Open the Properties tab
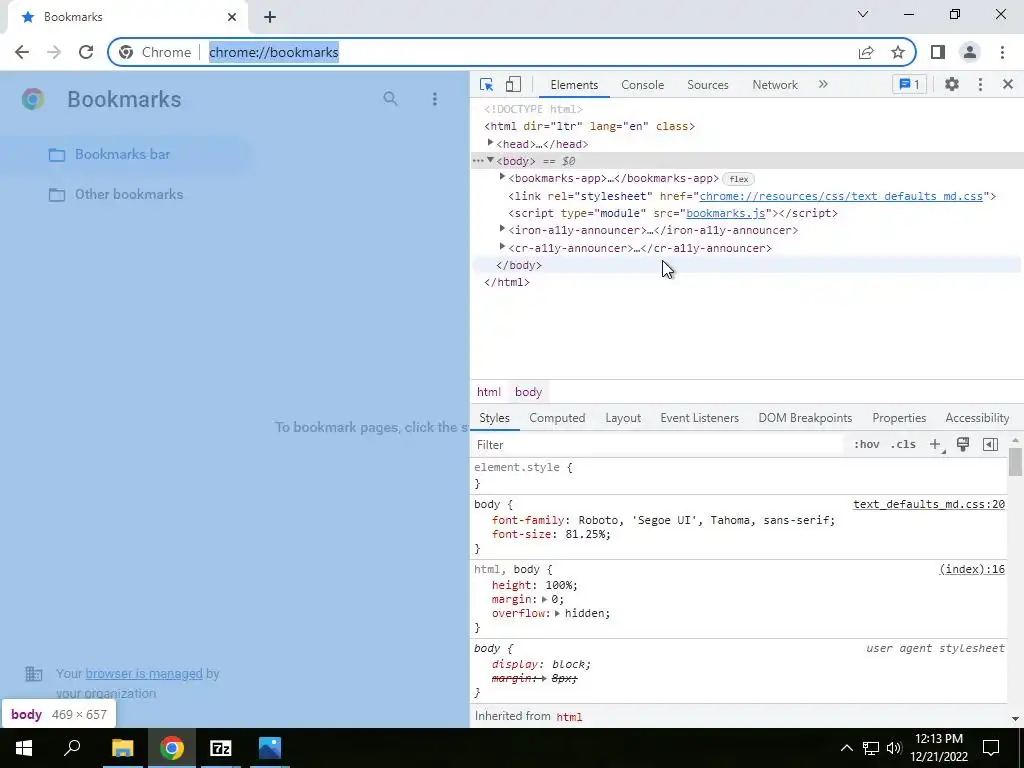 pos(899,418)
